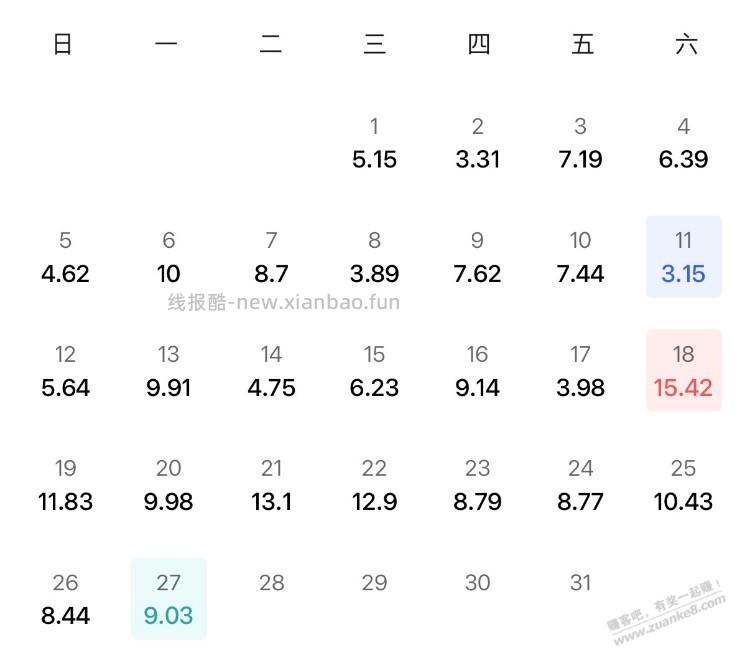750x665 pixels.
Task: Select day 6 with value 10
Action: tap(168, 257)
